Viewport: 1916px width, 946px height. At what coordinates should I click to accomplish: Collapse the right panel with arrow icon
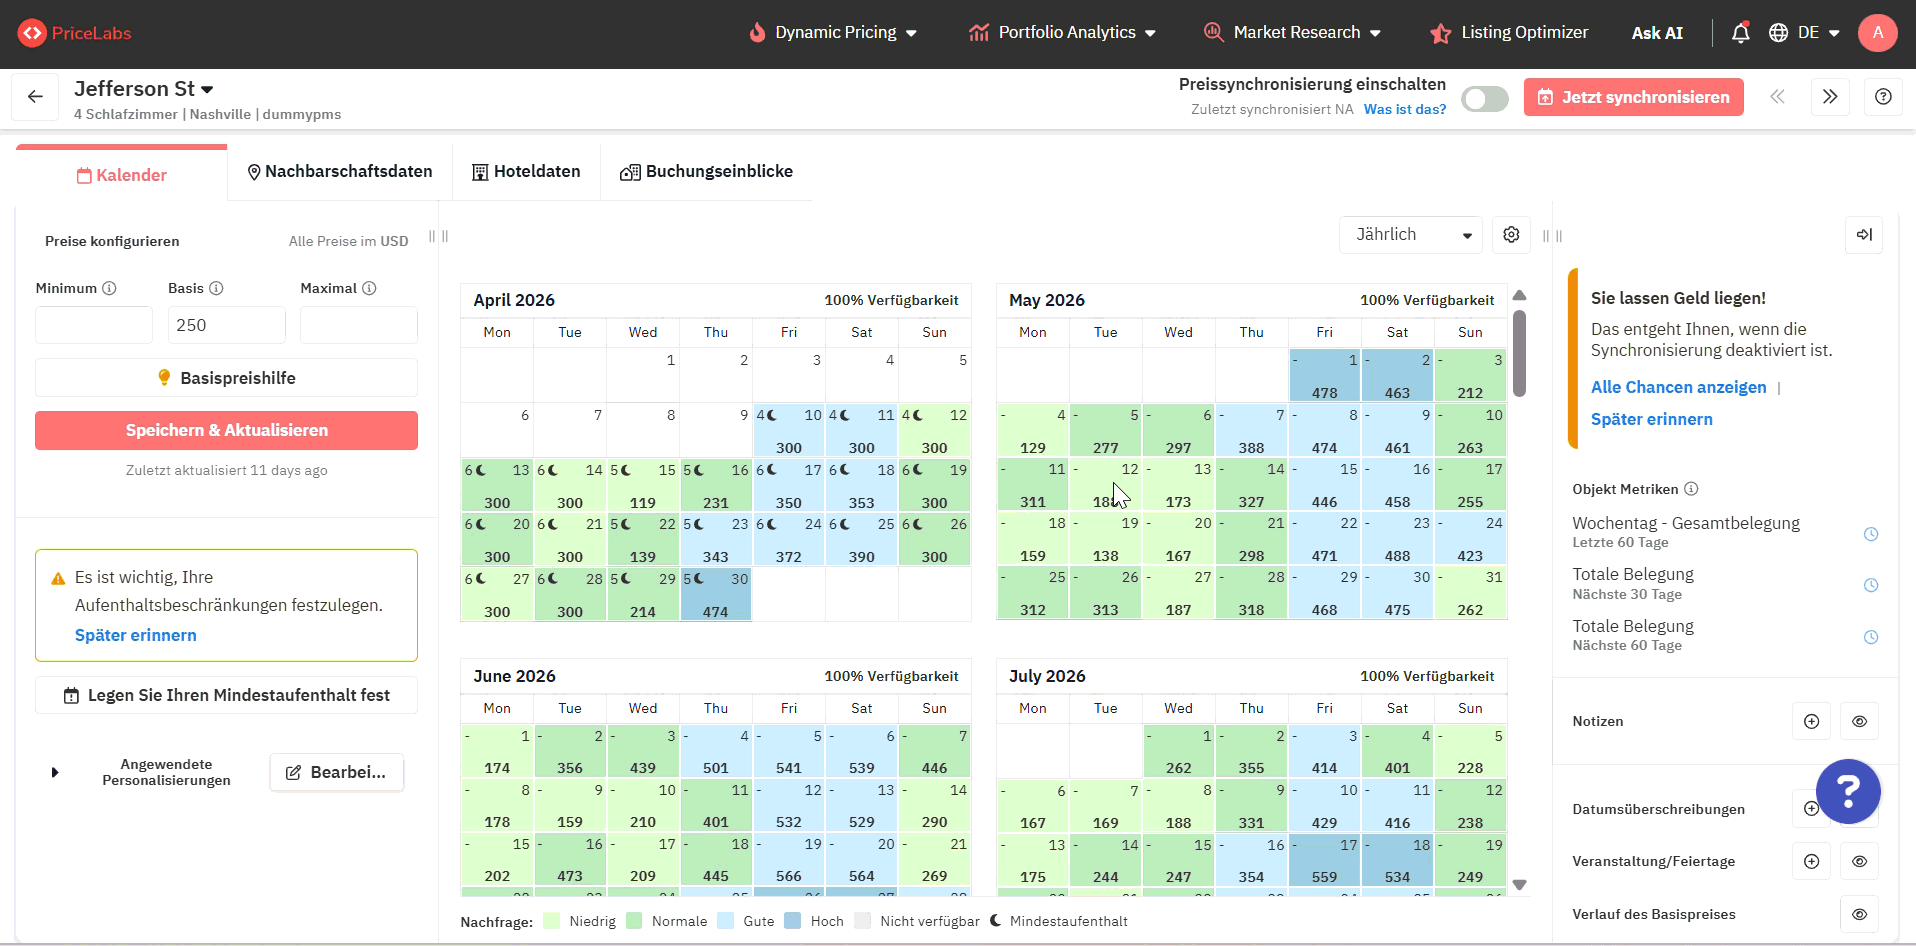[x=1864, y=234]
